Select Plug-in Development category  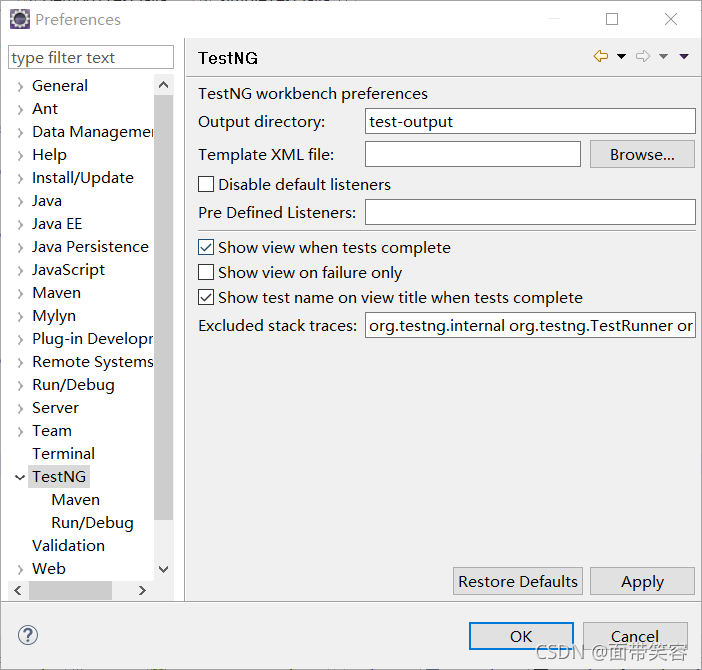pyautogui.click(x=92, y=339)
